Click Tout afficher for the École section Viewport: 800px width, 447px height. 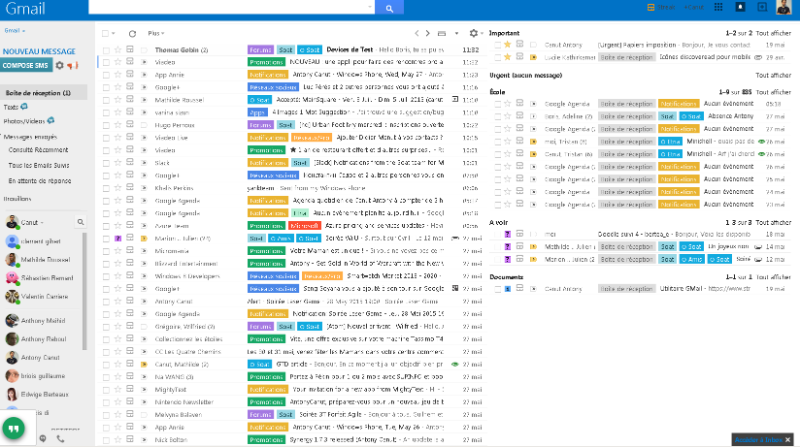point(773,92)
